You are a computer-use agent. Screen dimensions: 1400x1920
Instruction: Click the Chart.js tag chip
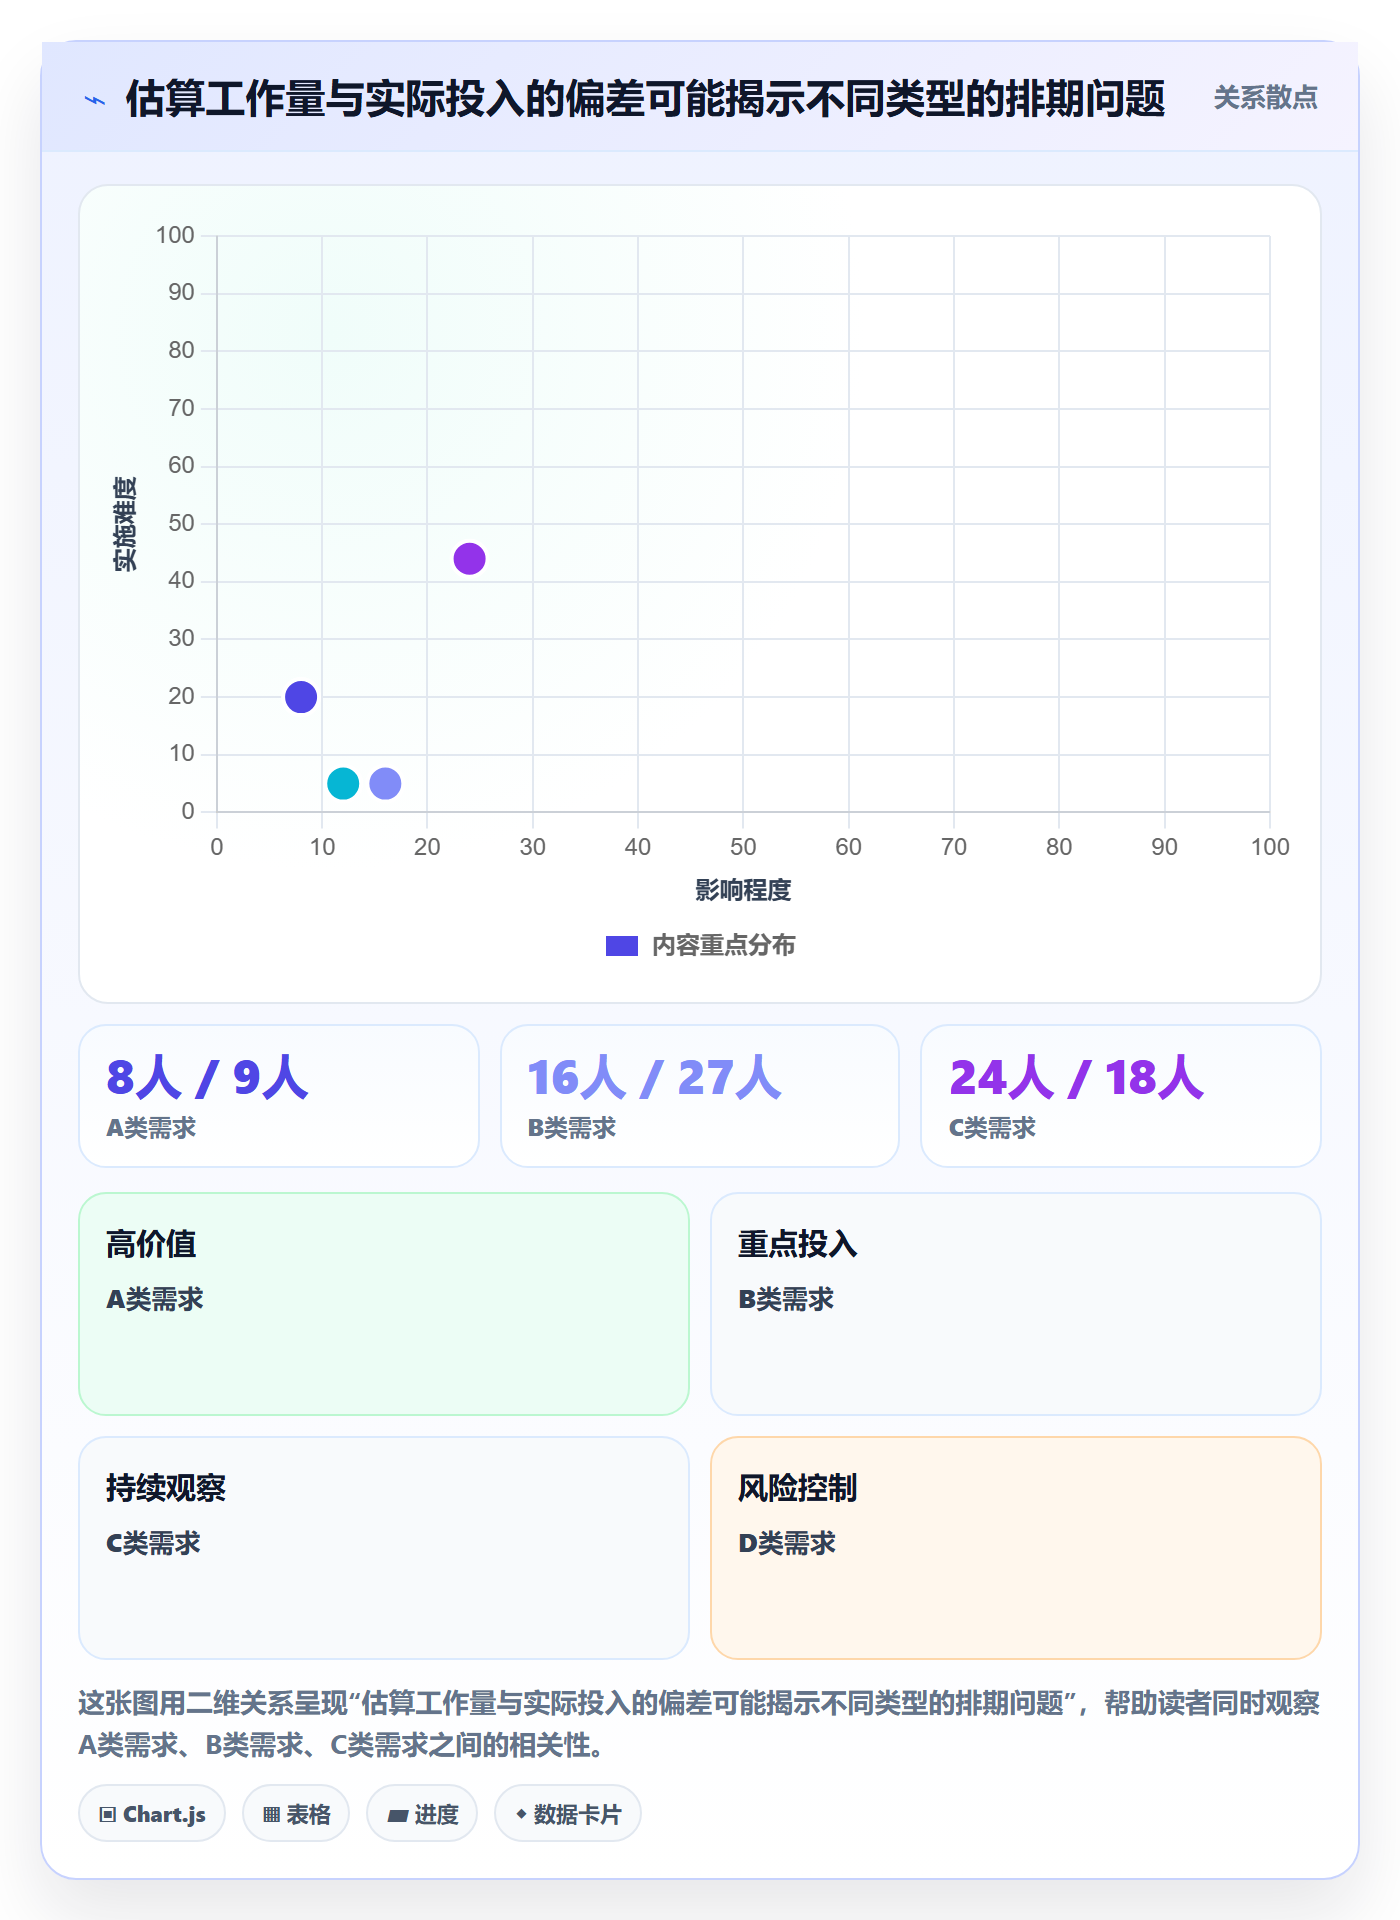click(152, 1813)
